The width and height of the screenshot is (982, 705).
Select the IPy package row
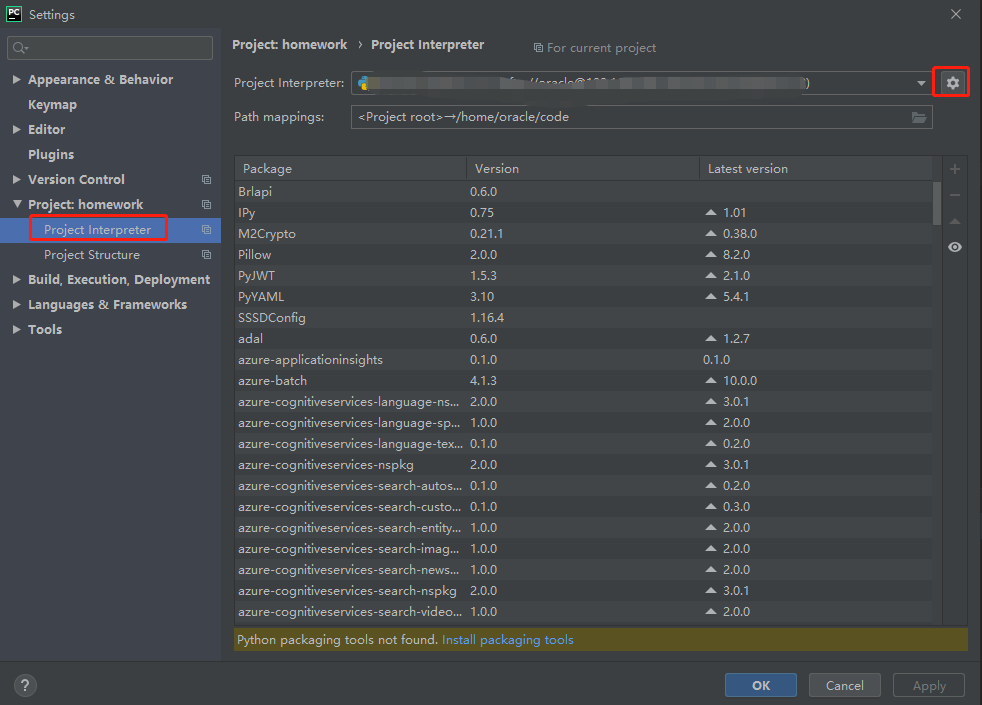(584, 213)
